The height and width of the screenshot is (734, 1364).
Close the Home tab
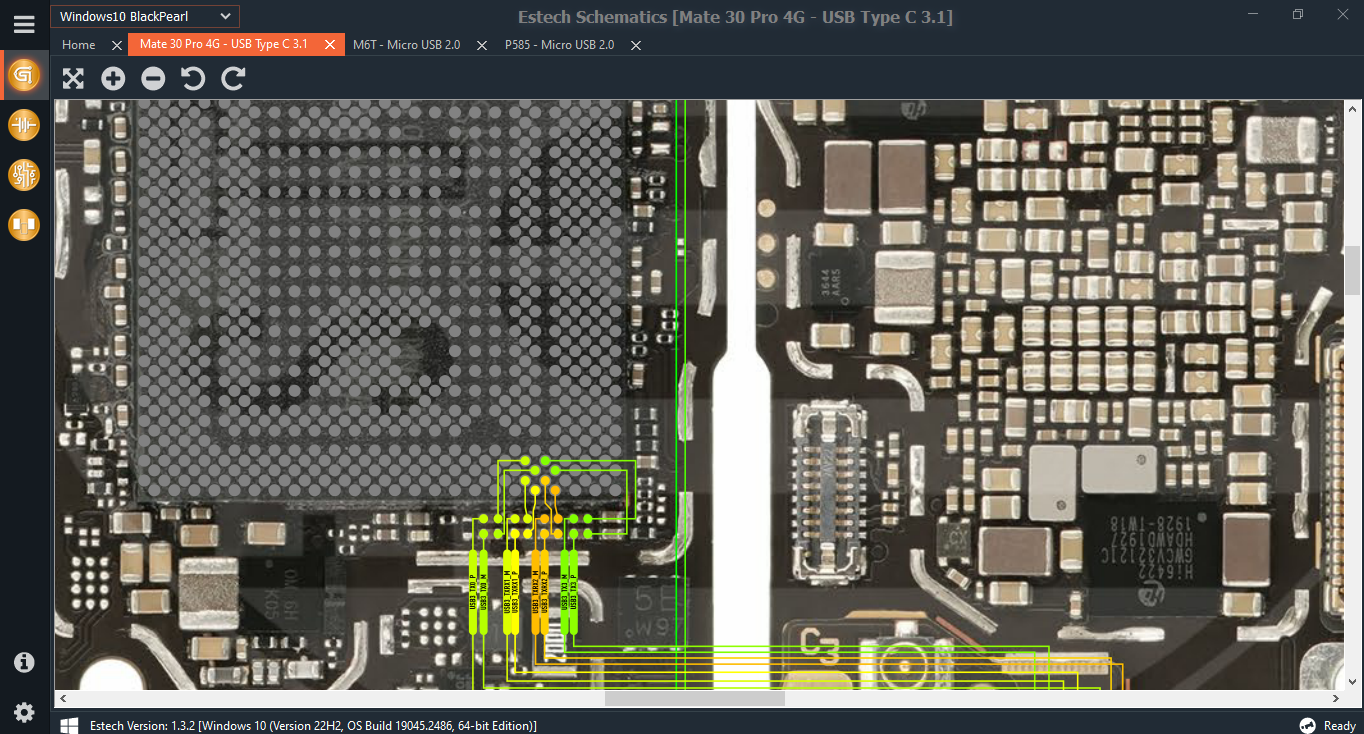[117, 45]
